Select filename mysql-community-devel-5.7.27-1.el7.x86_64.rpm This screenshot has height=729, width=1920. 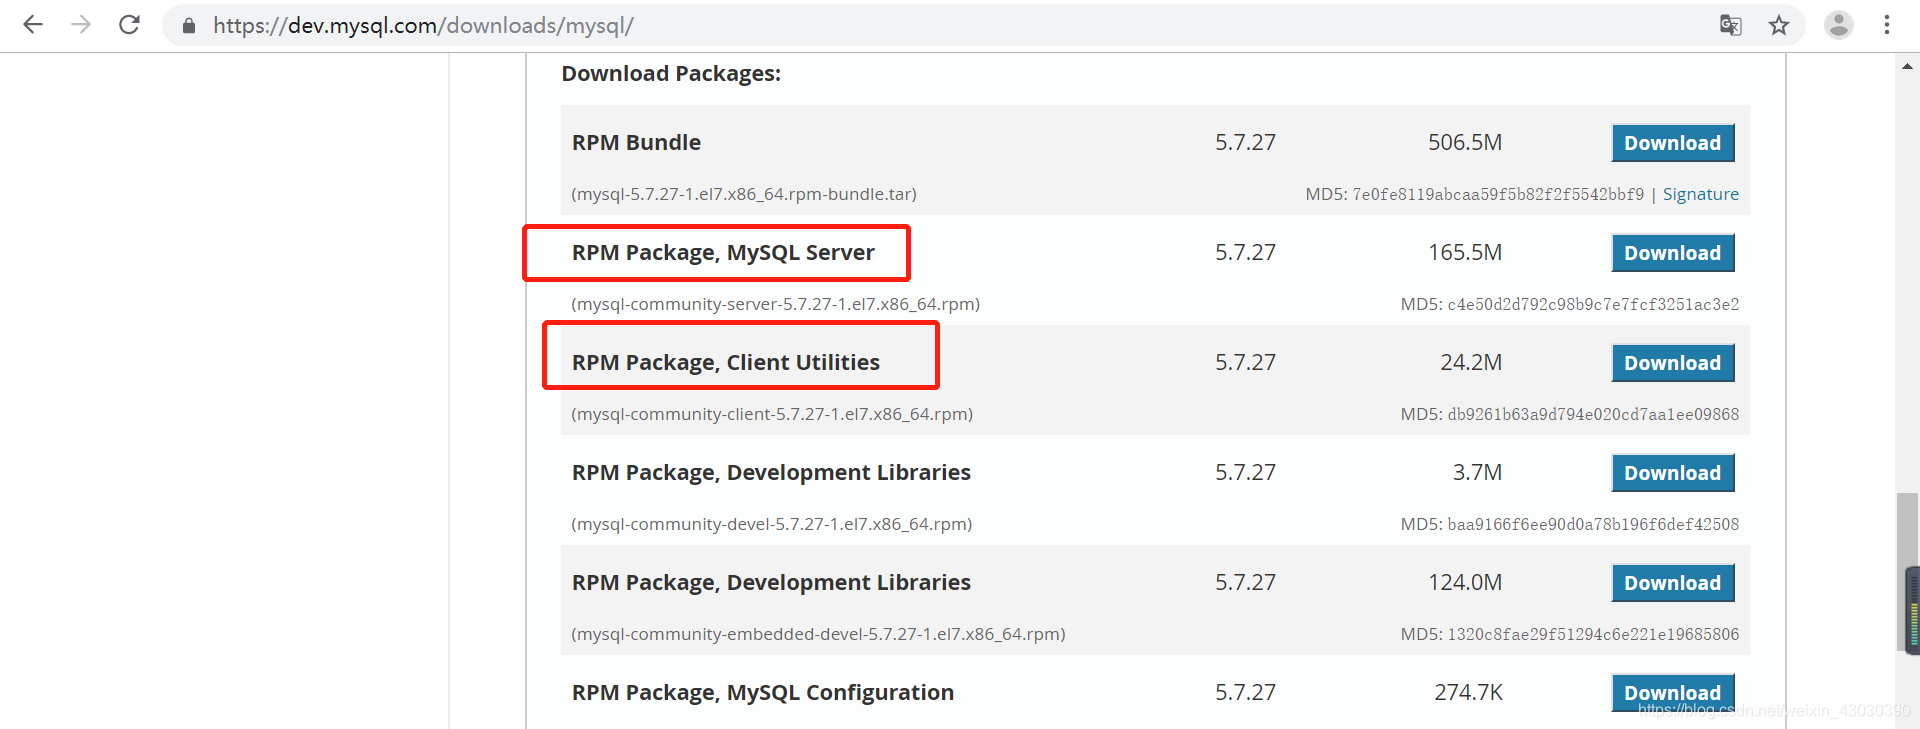pos(771,524)
